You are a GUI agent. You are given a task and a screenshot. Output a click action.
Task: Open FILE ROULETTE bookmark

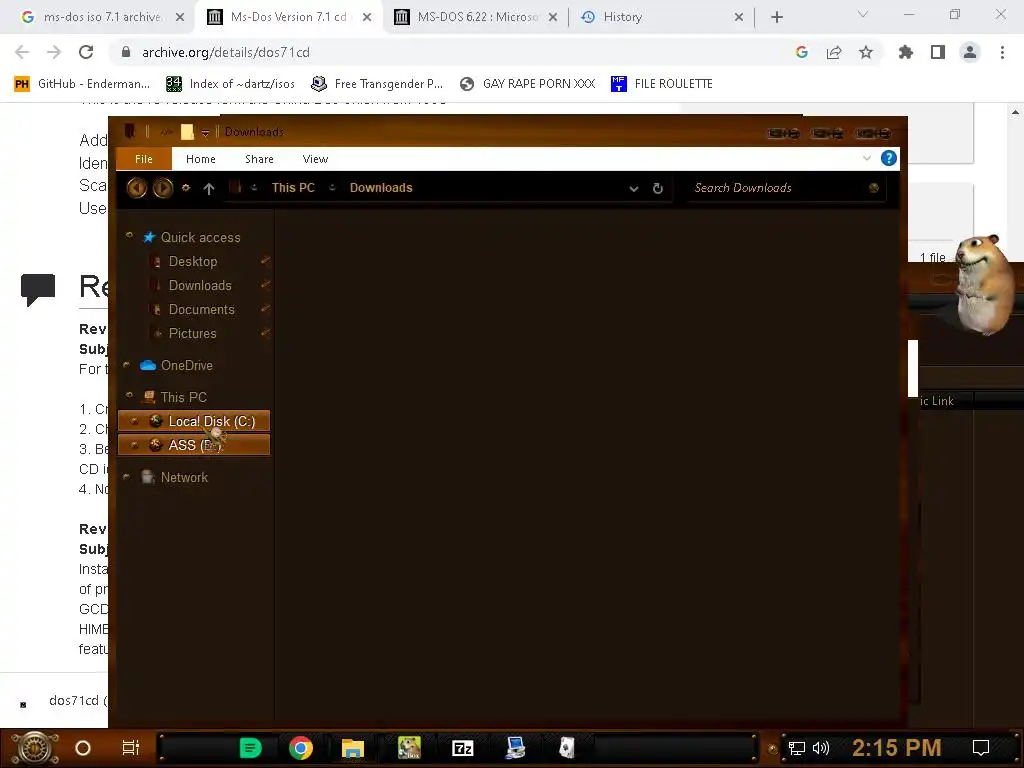[x=662, y=84]
